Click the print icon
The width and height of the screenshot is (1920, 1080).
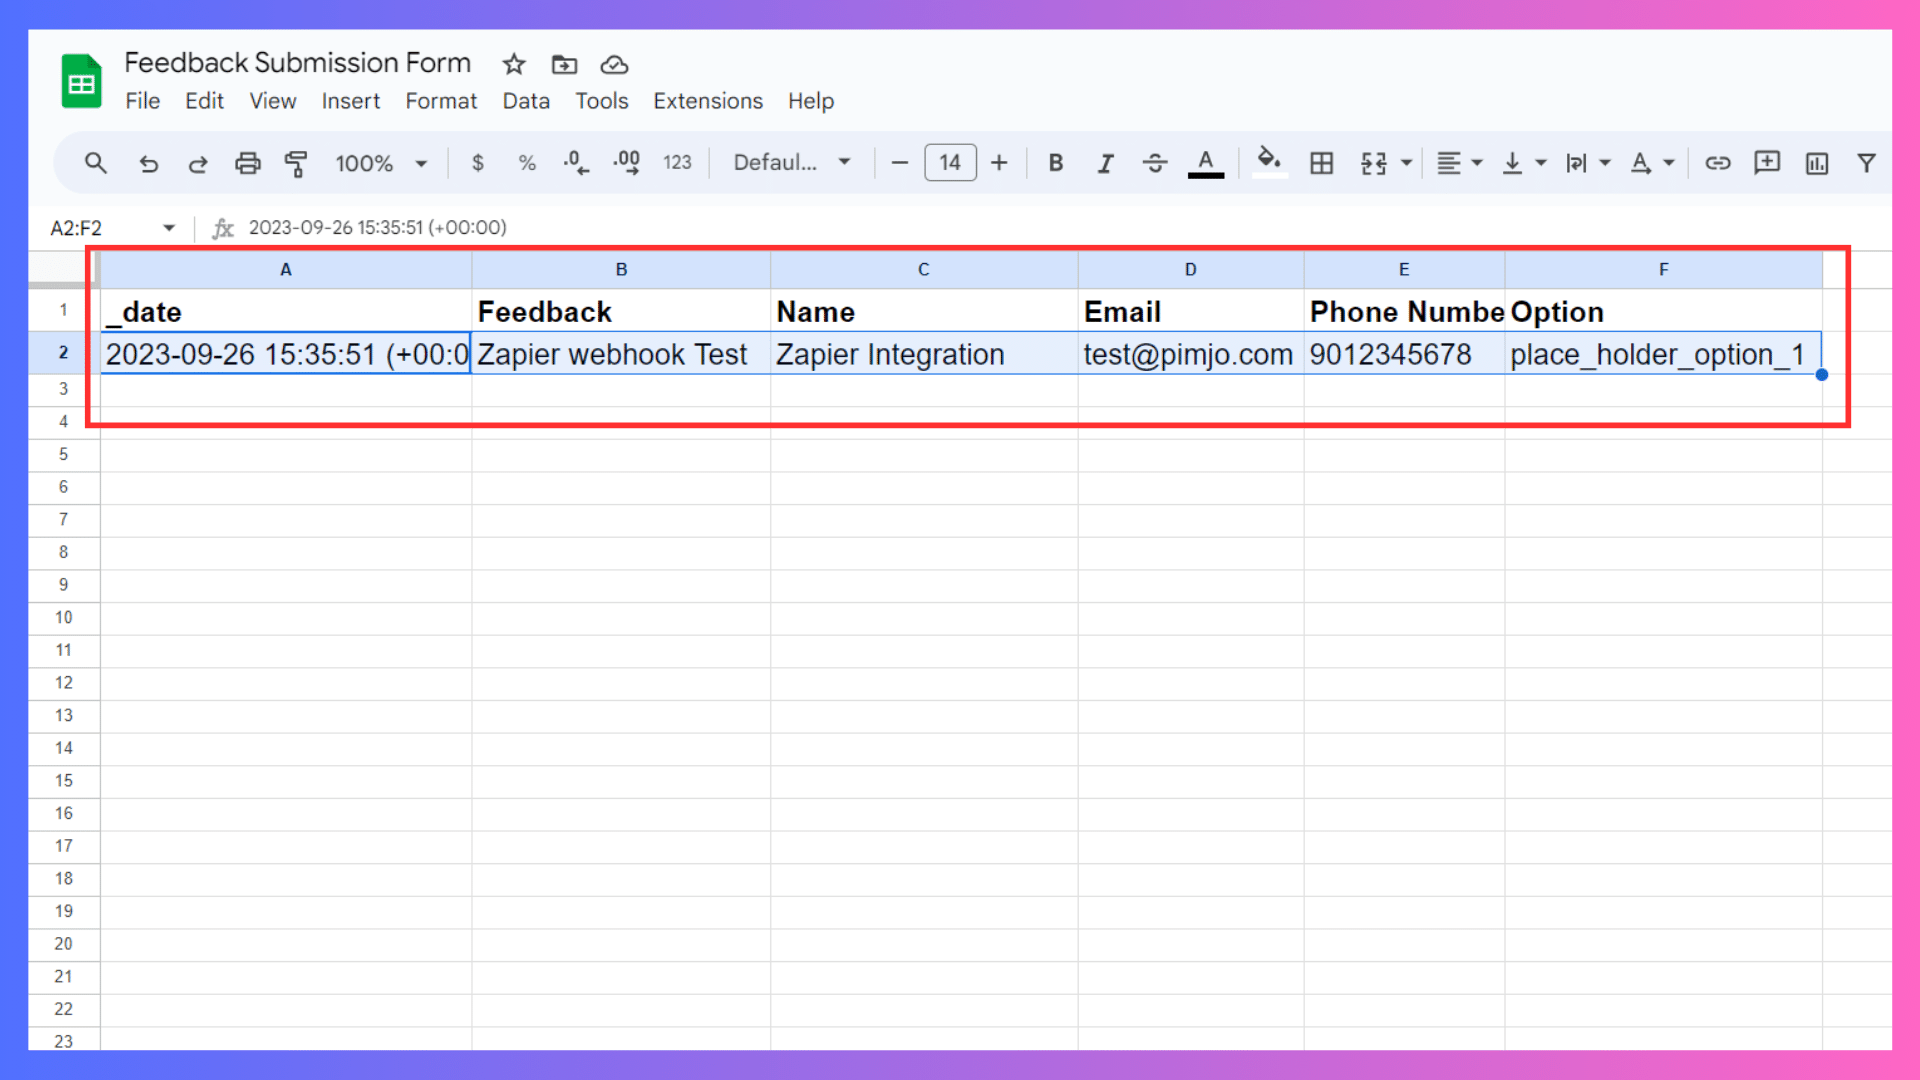tap(247, 163)
